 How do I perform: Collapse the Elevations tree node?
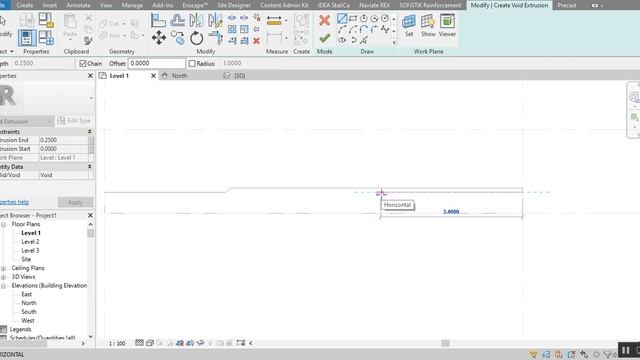[4, 286]
